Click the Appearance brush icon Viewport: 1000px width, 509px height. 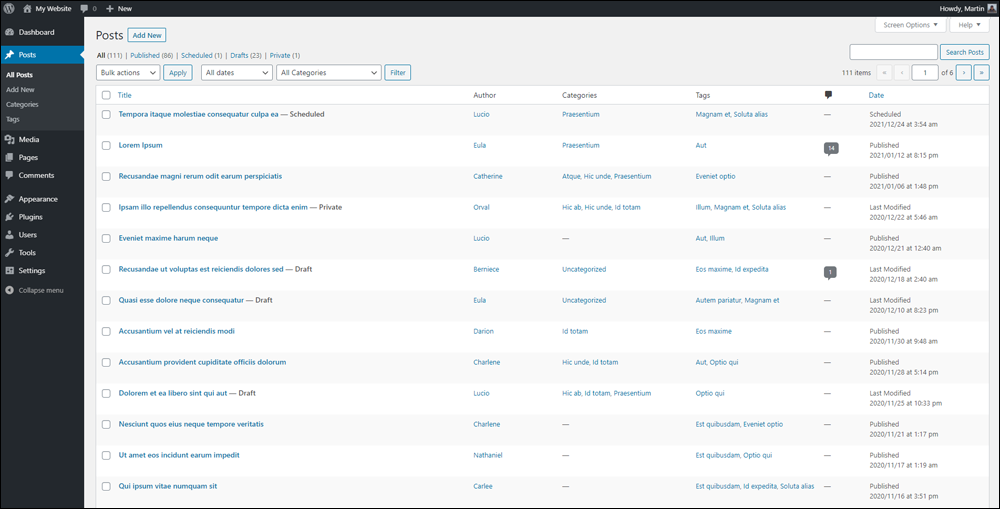click(10, 199)
